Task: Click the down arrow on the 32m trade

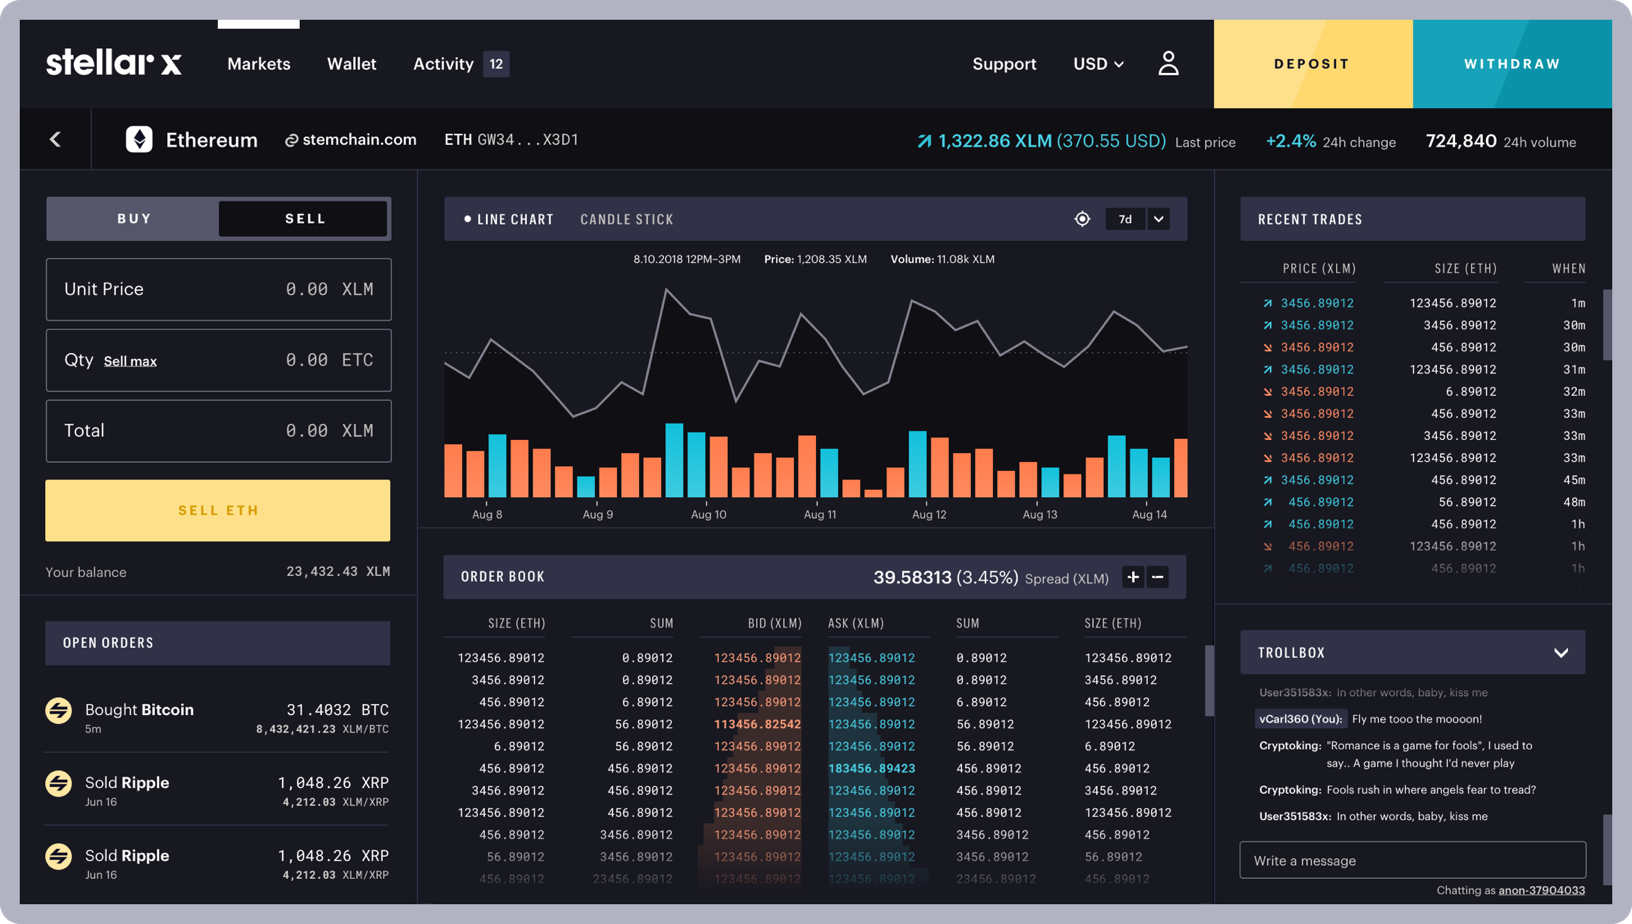Action: click(1267, 392)
